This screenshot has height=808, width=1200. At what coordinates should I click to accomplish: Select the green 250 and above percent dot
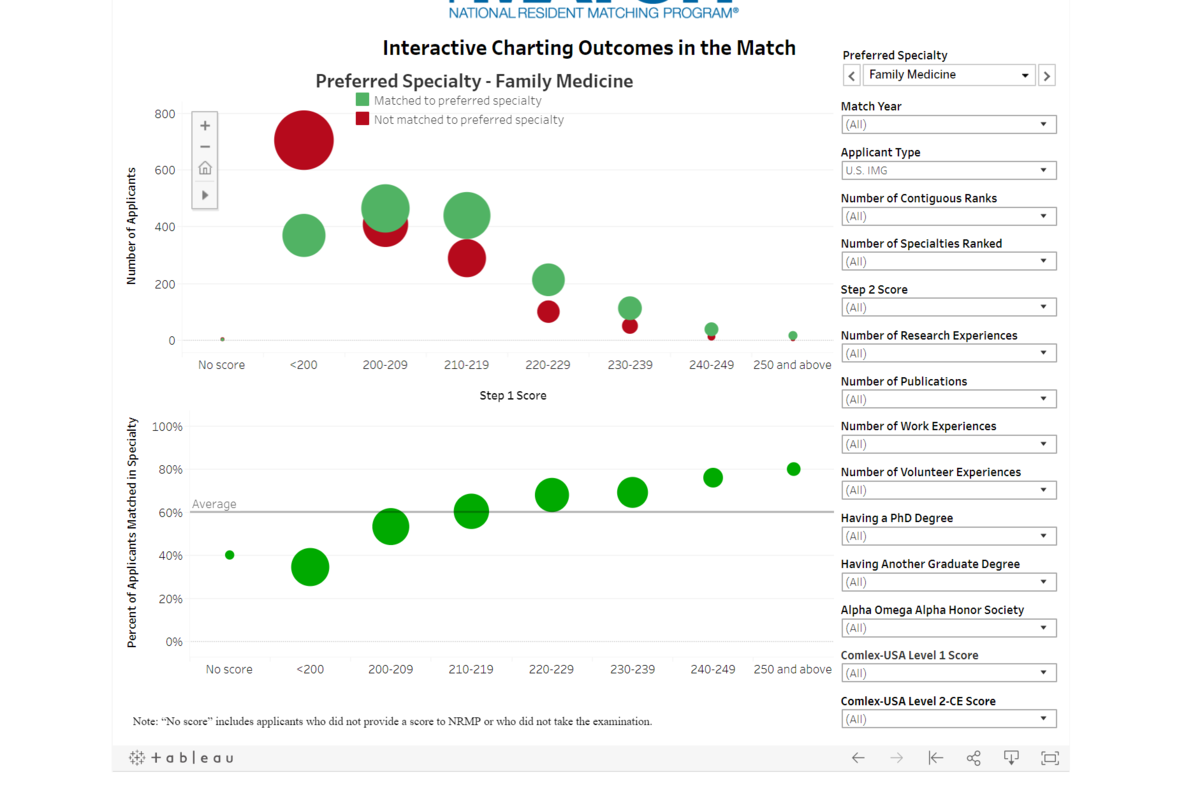(x=794, y=469)
